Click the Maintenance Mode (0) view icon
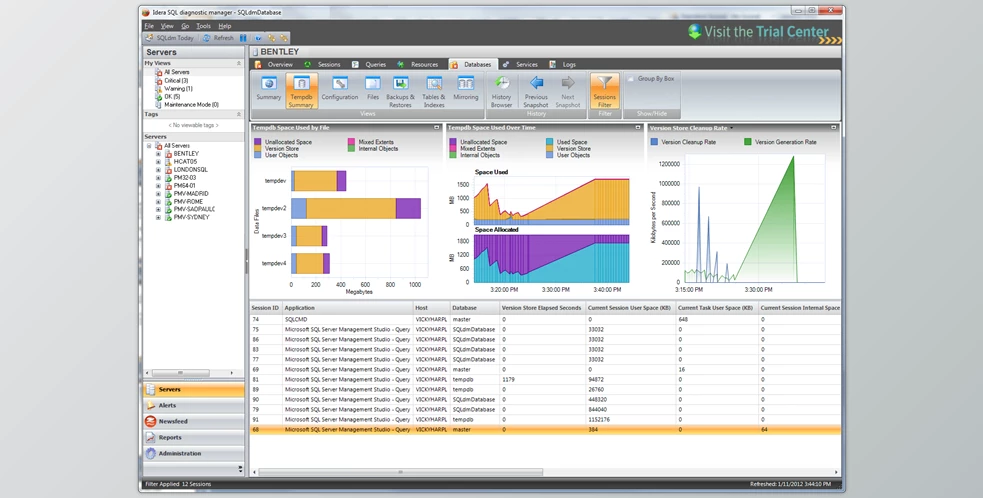This screenshot has height=498, width=983. click(159, 105)
